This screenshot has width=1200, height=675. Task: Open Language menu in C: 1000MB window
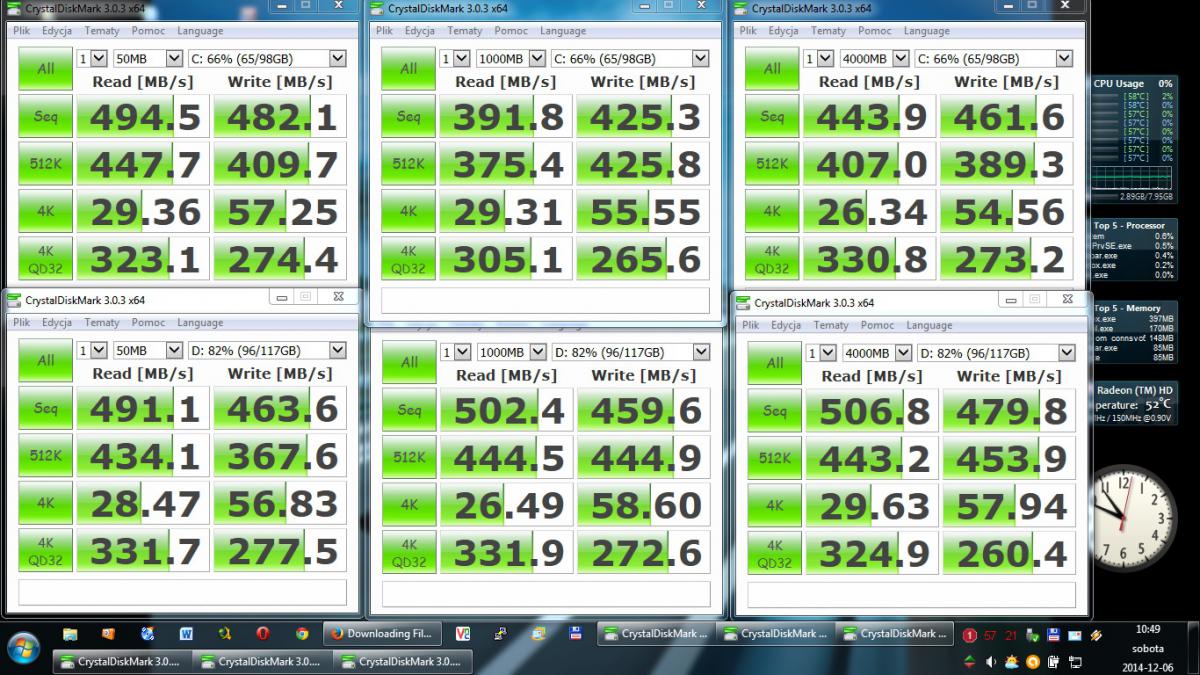click(x=564, y=31)
